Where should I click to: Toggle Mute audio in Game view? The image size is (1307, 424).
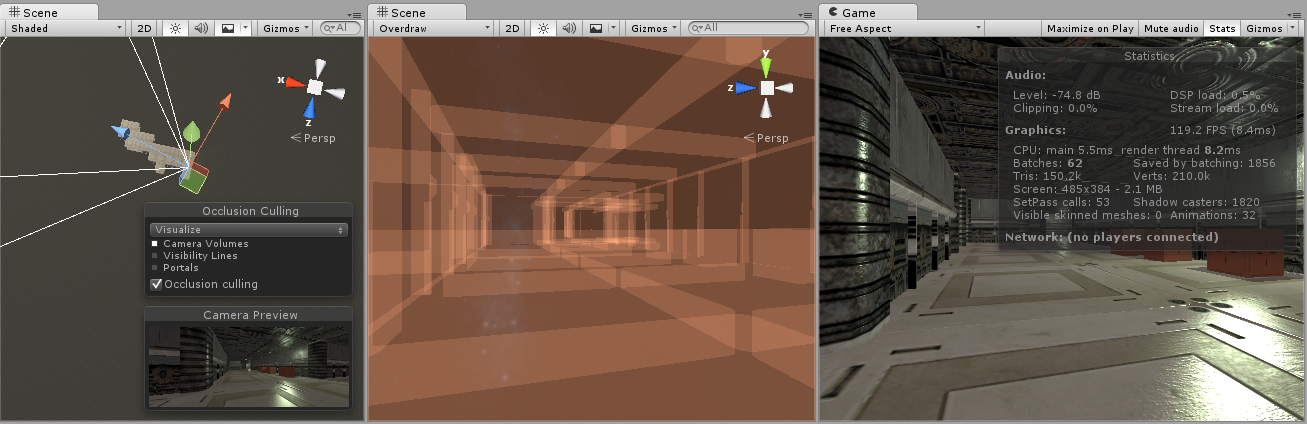click(x=1172, y=28)
